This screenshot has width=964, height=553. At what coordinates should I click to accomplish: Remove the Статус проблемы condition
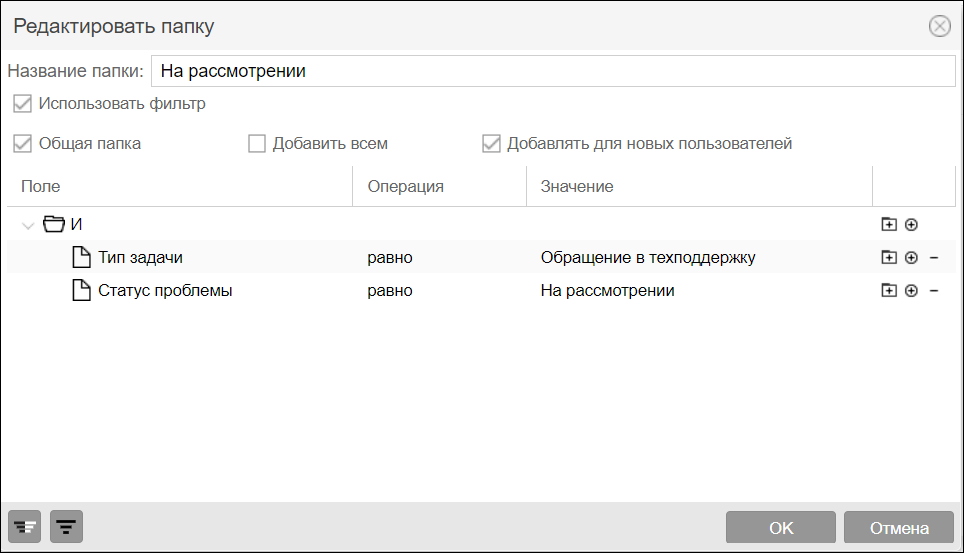pyautogui.click(x=934, y=291)
